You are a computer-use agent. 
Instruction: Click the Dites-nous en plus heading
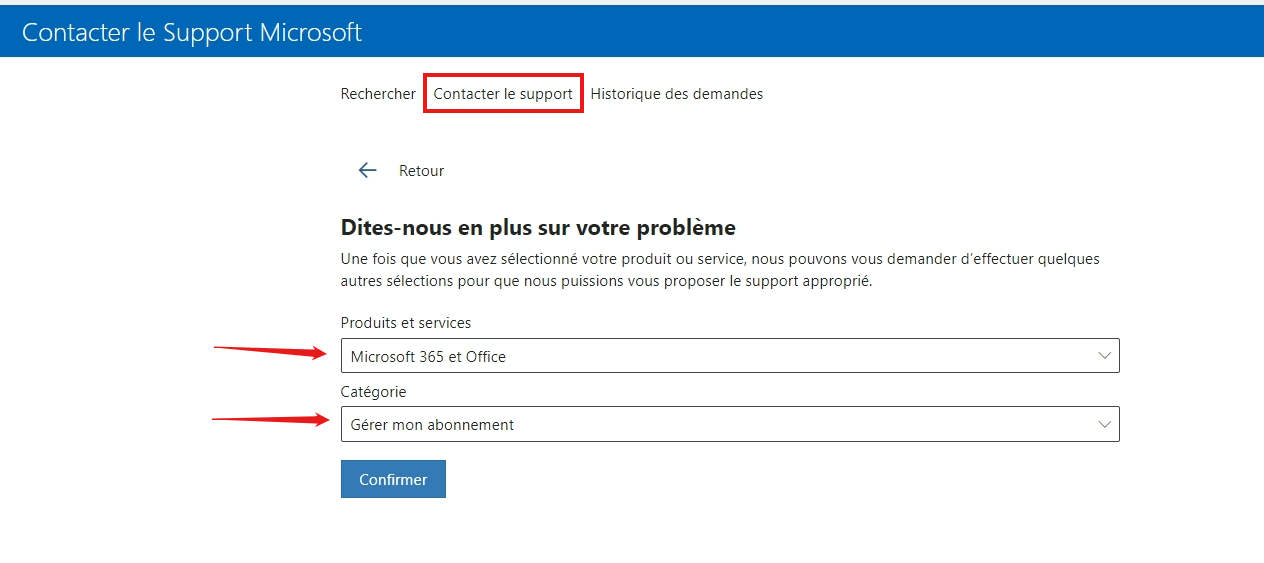tap(538, 227)
